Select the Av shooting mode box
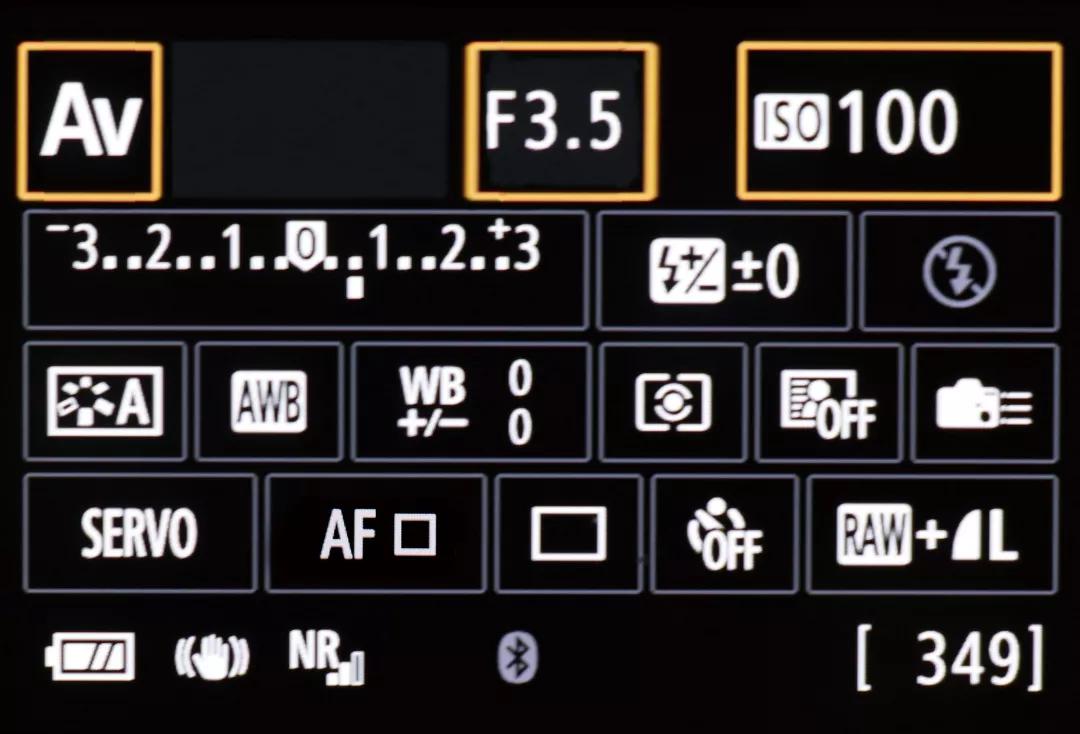1080x734 pixels. pos(90,121)
